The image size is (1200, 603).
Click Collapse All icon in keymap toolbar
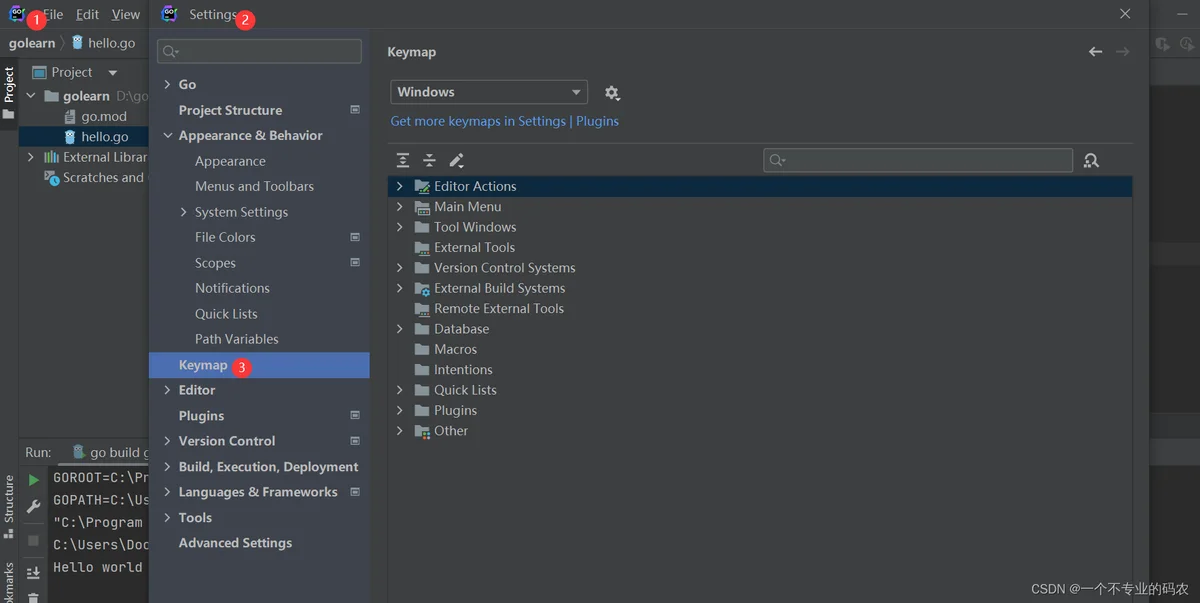[x=429, y=160]
